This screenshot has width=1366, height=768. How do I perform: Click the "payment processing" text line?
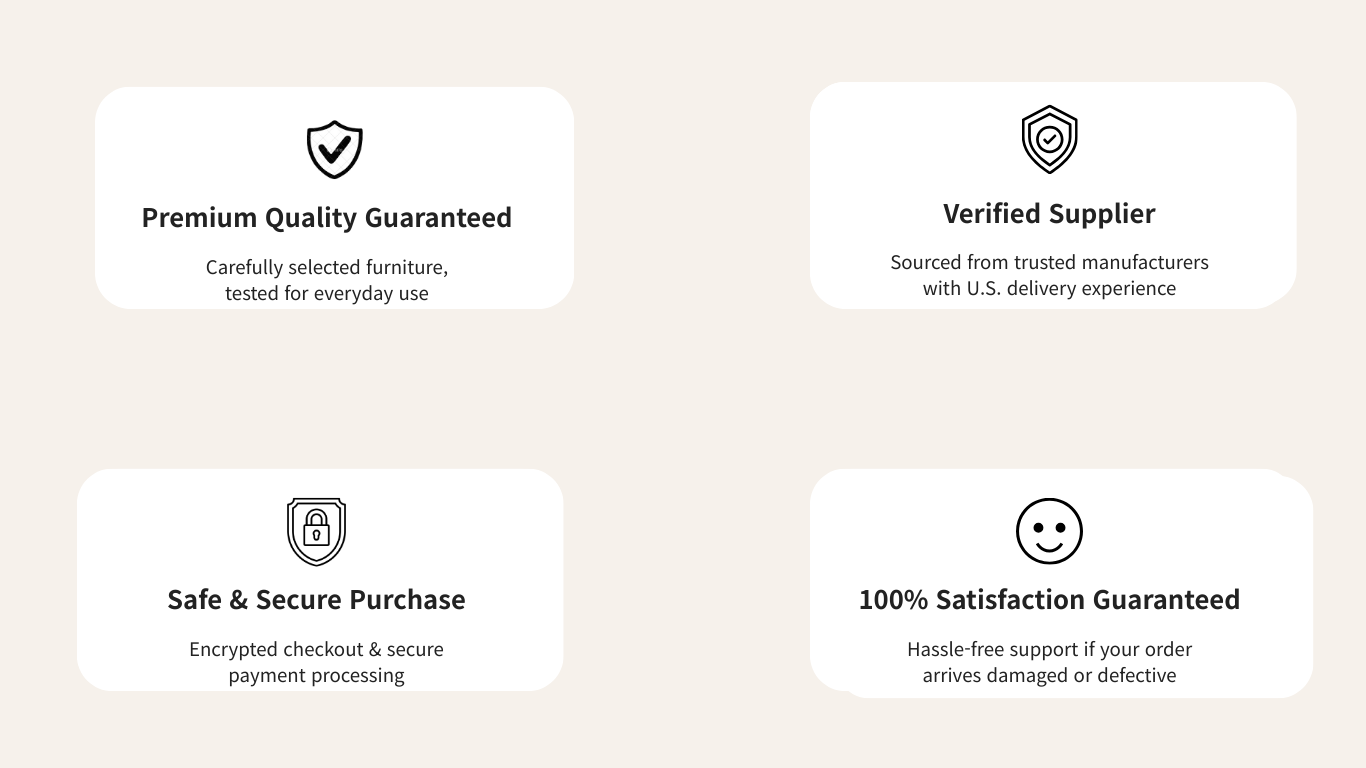[x=316, y=676]
